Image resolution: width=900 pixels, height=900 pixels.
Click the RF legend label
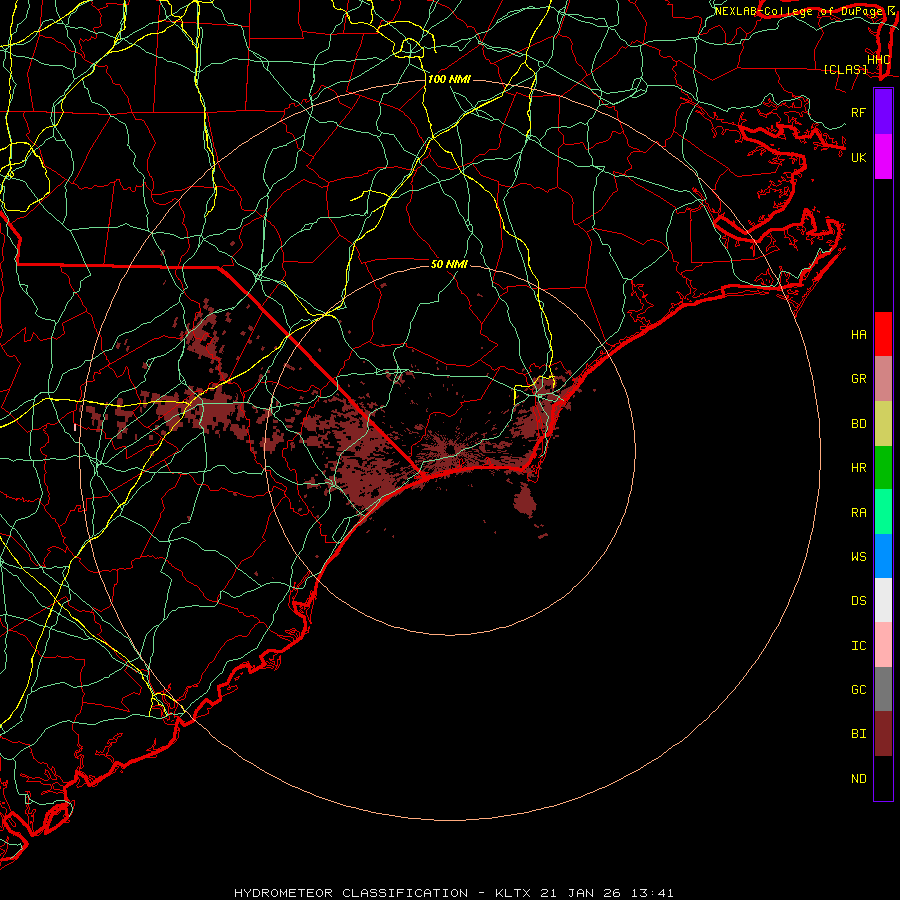[x=859, y=112]
